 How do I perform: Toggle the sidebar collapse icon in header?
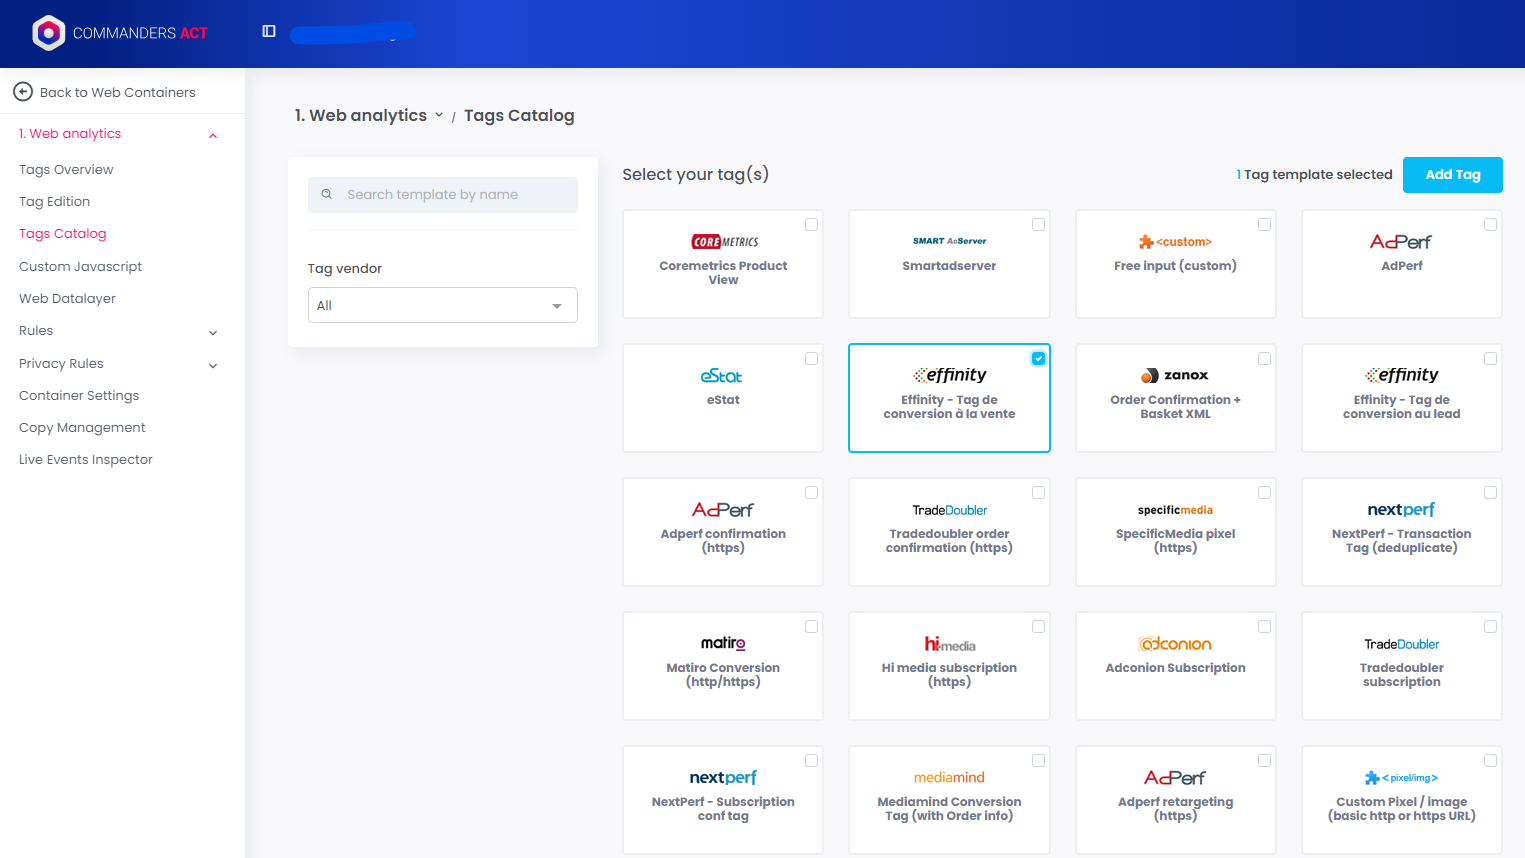click(269, 31)
